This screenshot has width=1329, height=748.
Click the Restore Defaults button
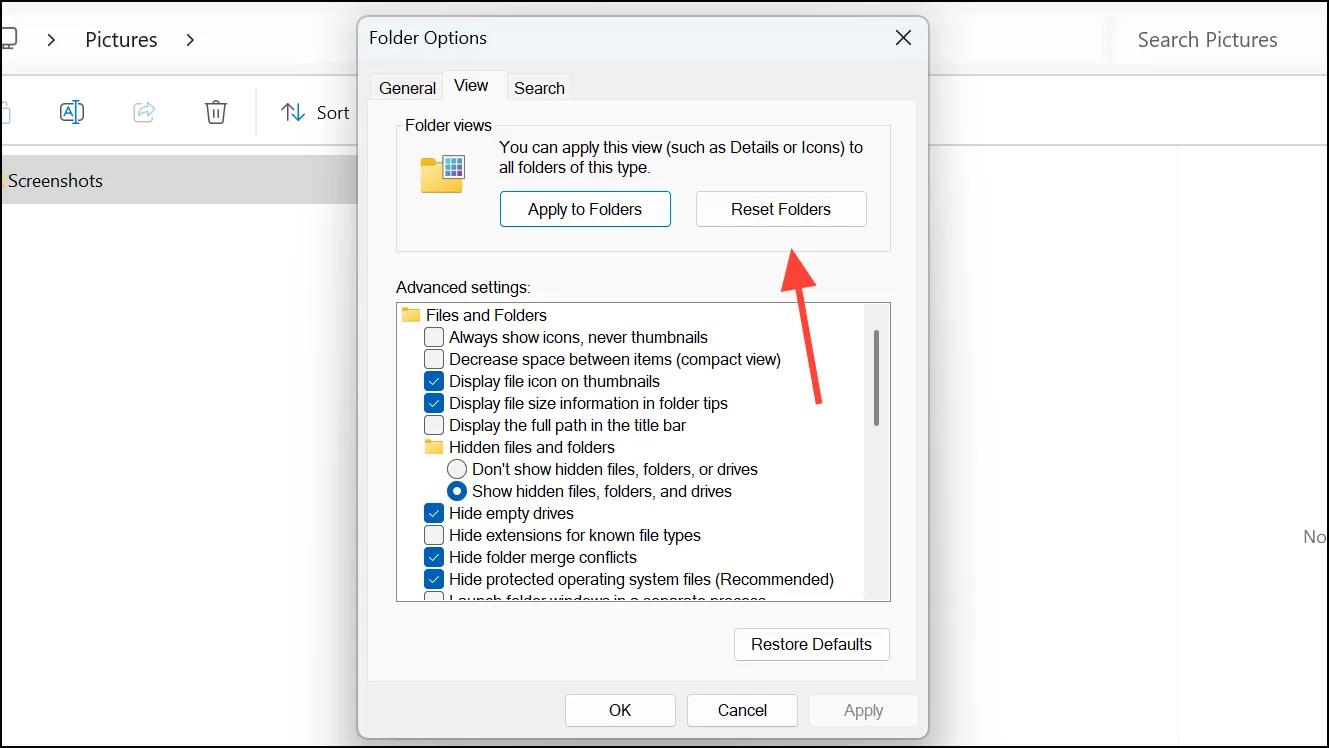[812, 644]
